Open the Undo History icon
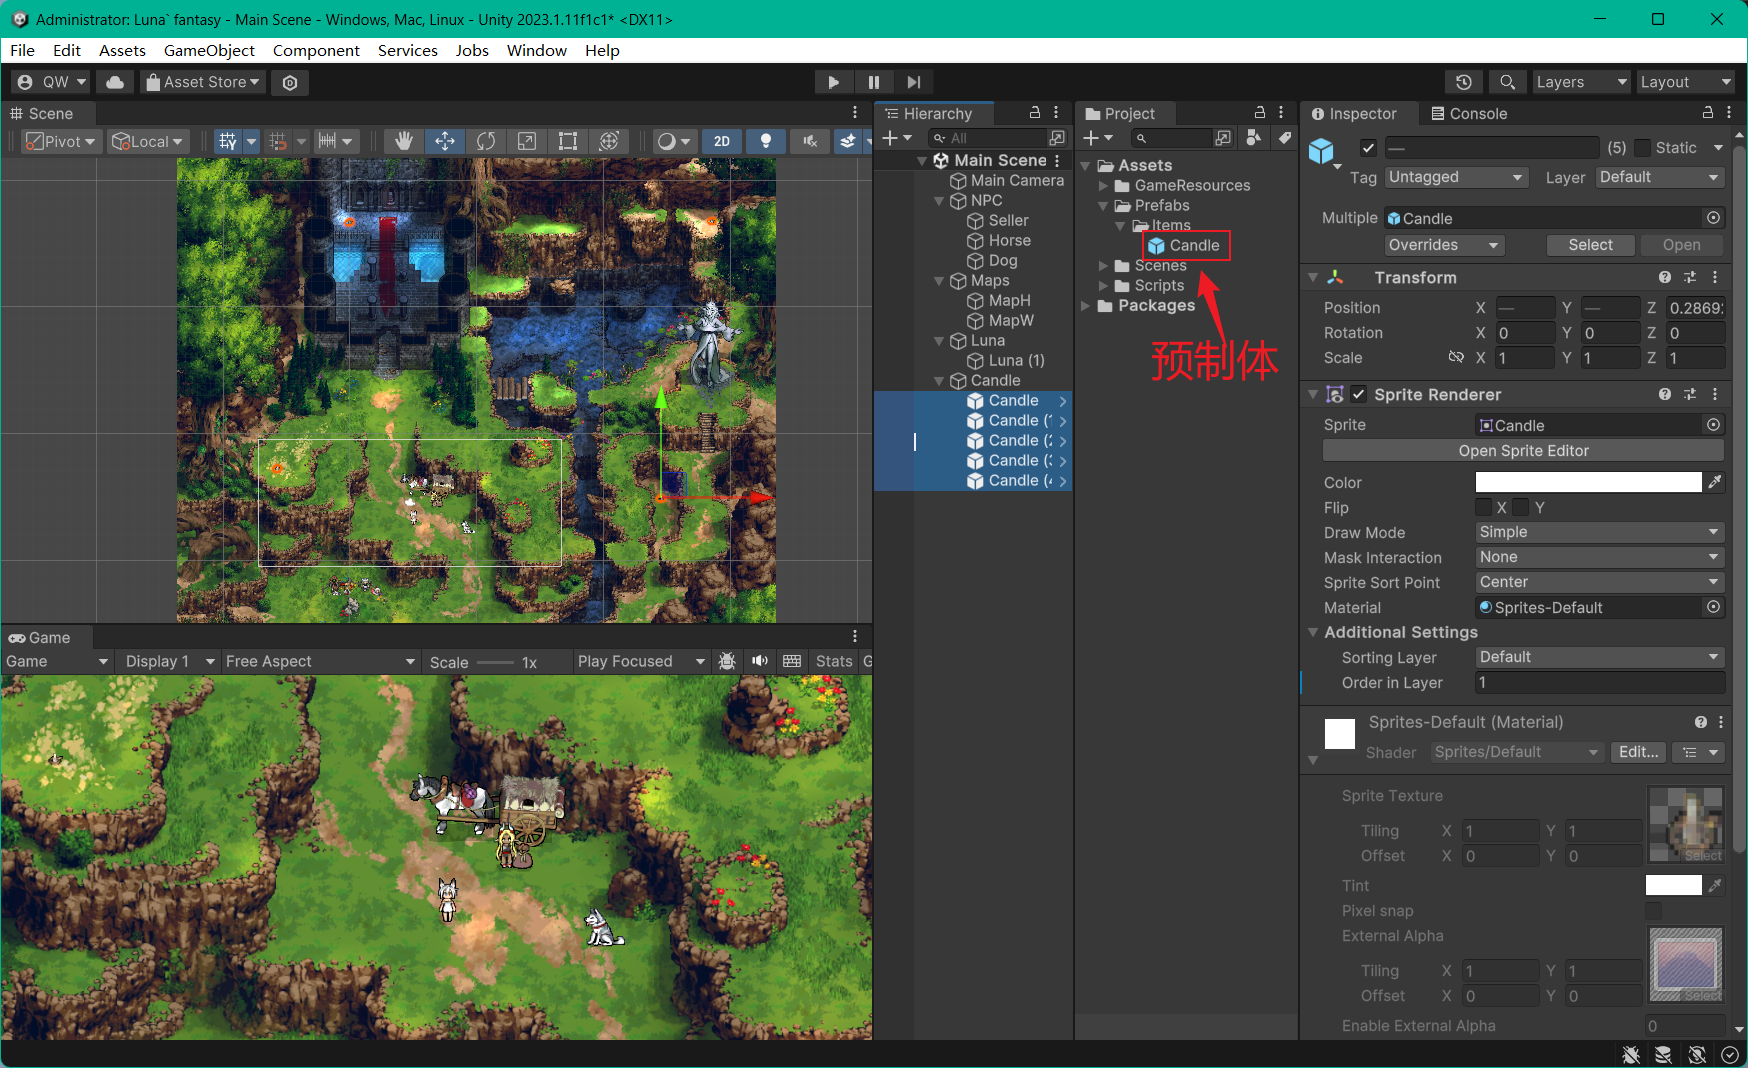Viewport: 1748px width, 1068px height. coord(1464,82)
